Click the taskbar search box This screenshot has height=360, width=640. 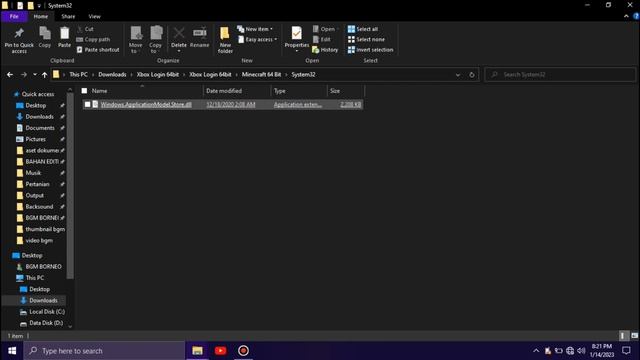(104, 351)
